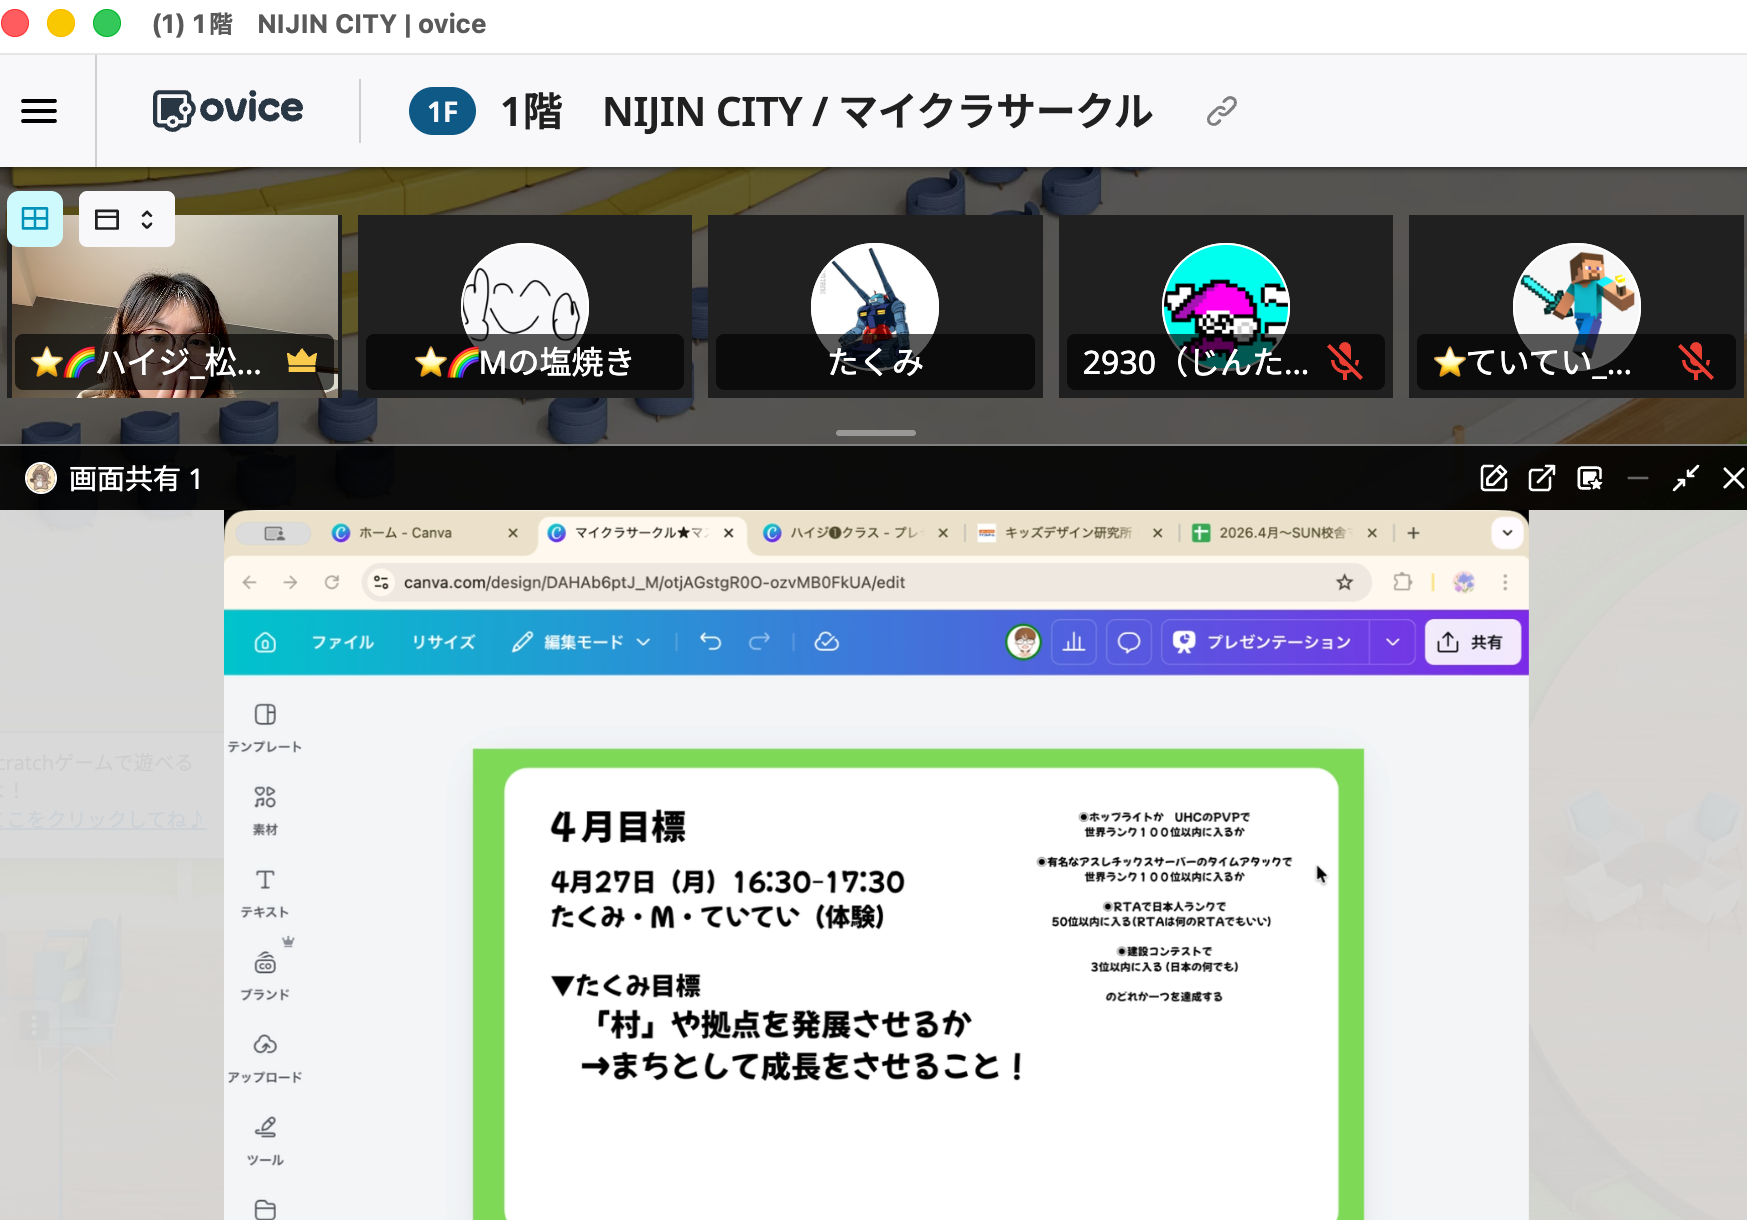Open browser extensions icon
Viewport: 1747px width, 1220px height.
tap(1402, 582)
